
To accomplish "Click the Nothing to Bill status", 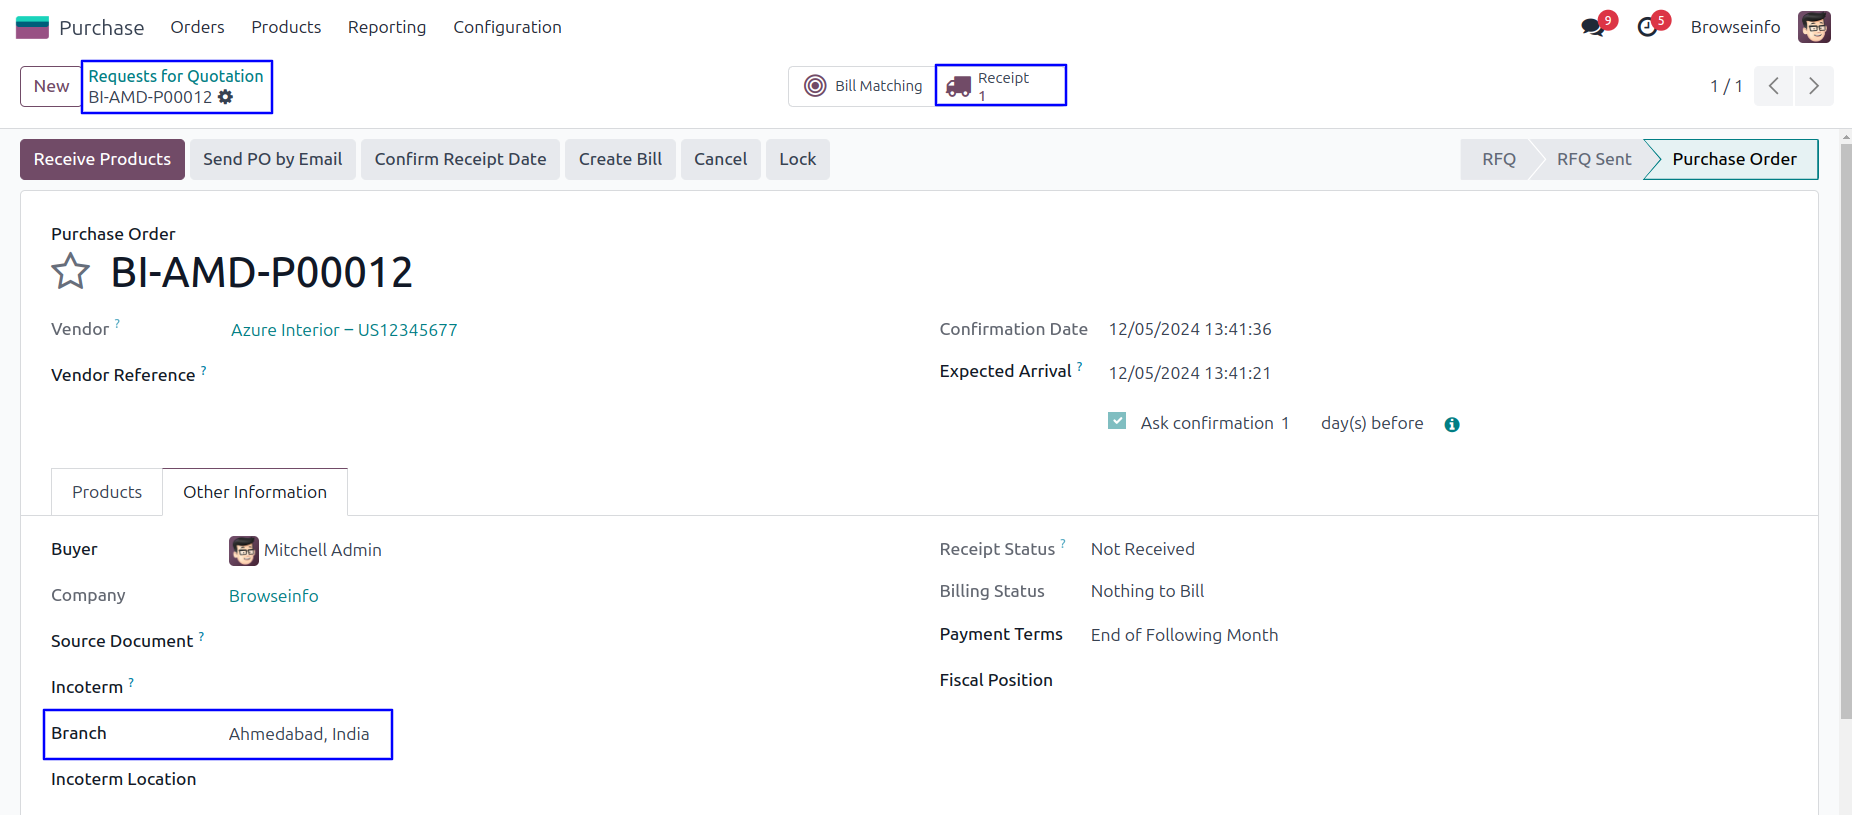I will pos(1147,591).
